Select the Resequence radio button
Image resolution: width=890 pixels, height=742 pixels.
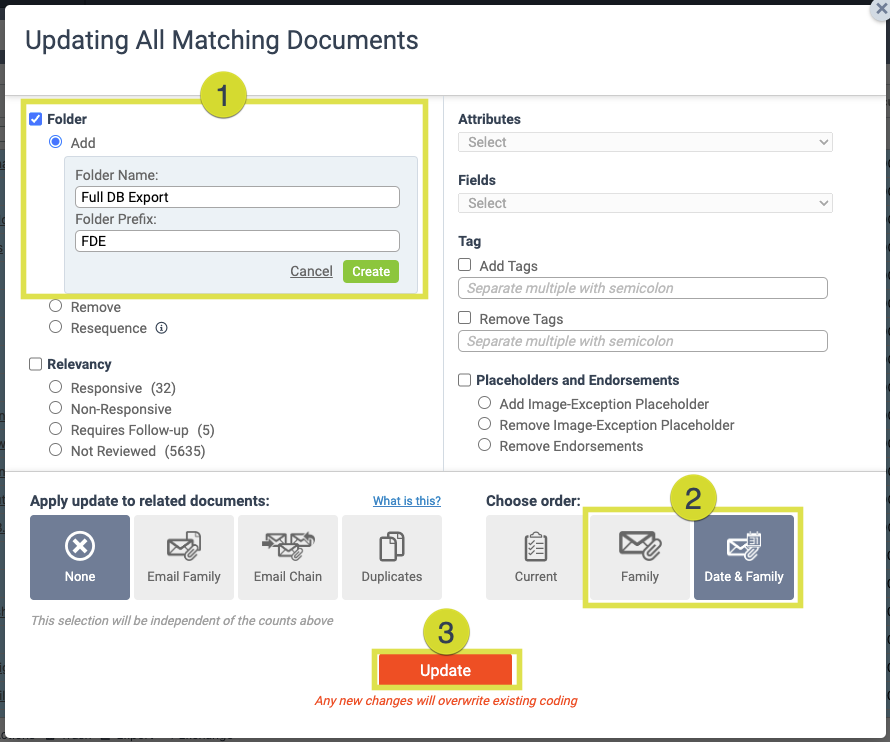pyautogui.click(x=56, y=327)
